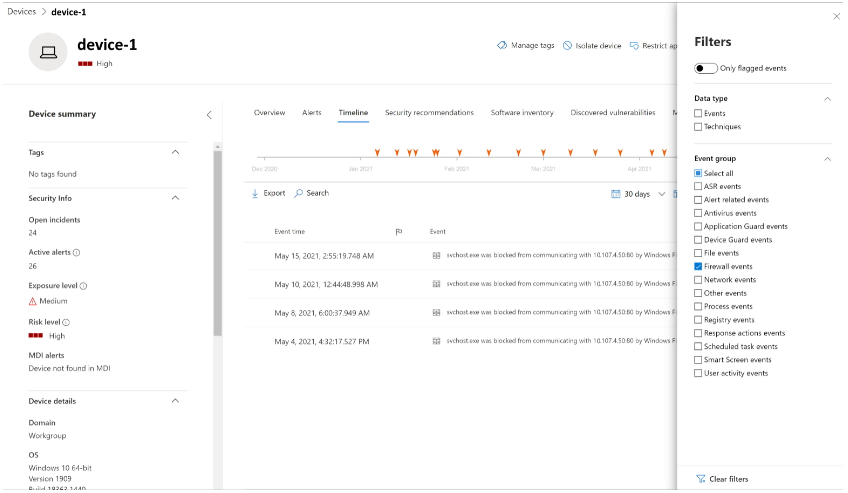The height and width of the screenshot is (493, 848).
Task: Click the Device summary scrollbar
Action: click(217, 243)
